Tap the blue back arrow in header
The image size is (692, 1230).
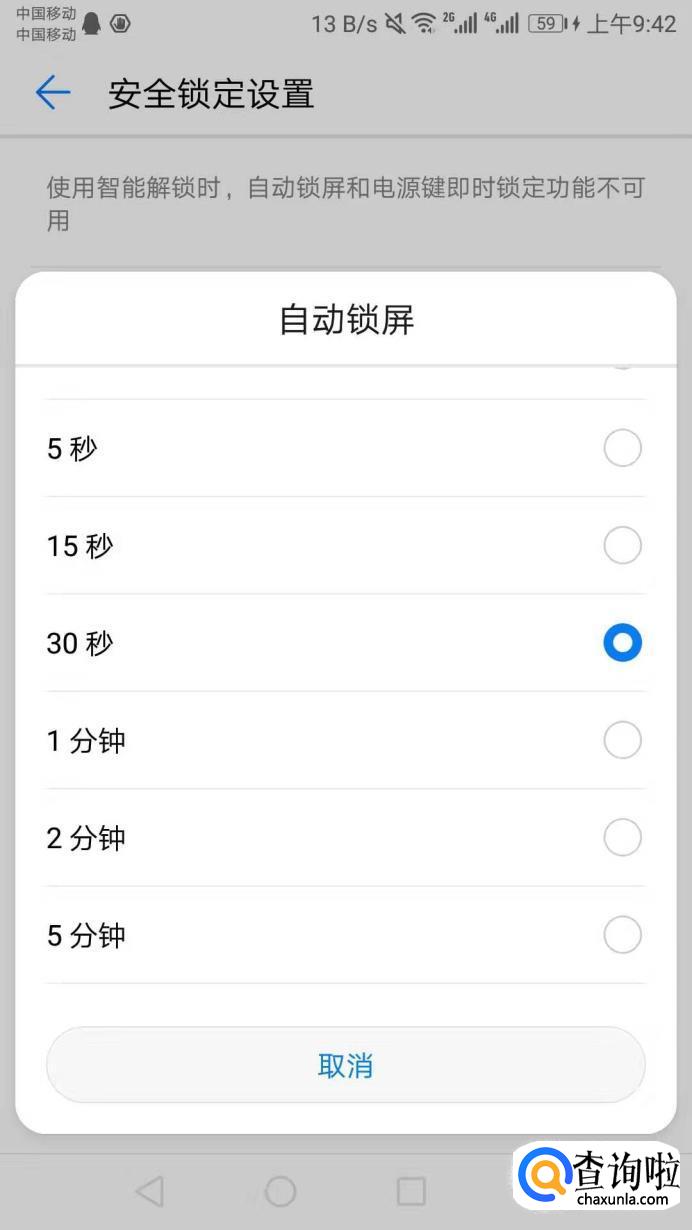pos(53,94)
